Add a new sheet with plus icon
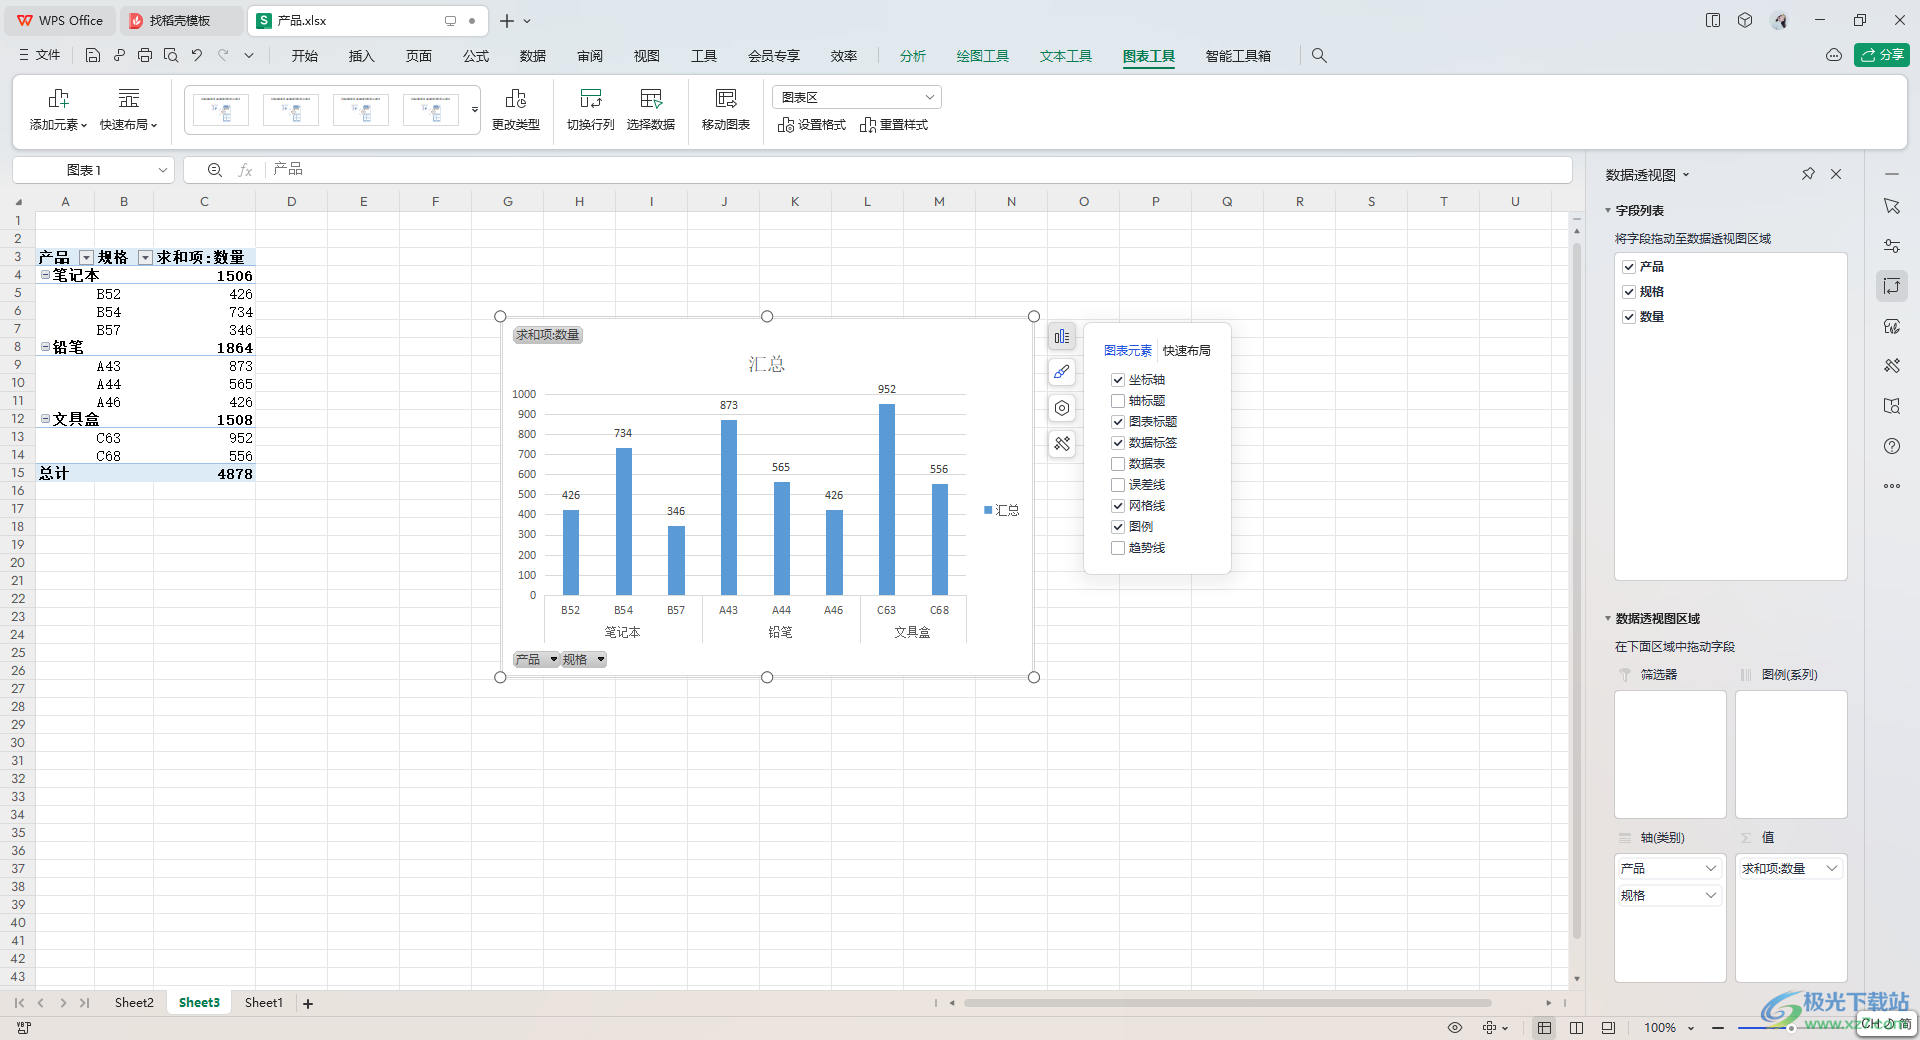Image resolution: width=1920 pixels, height=1040 pixels. tap(308, 1003)
